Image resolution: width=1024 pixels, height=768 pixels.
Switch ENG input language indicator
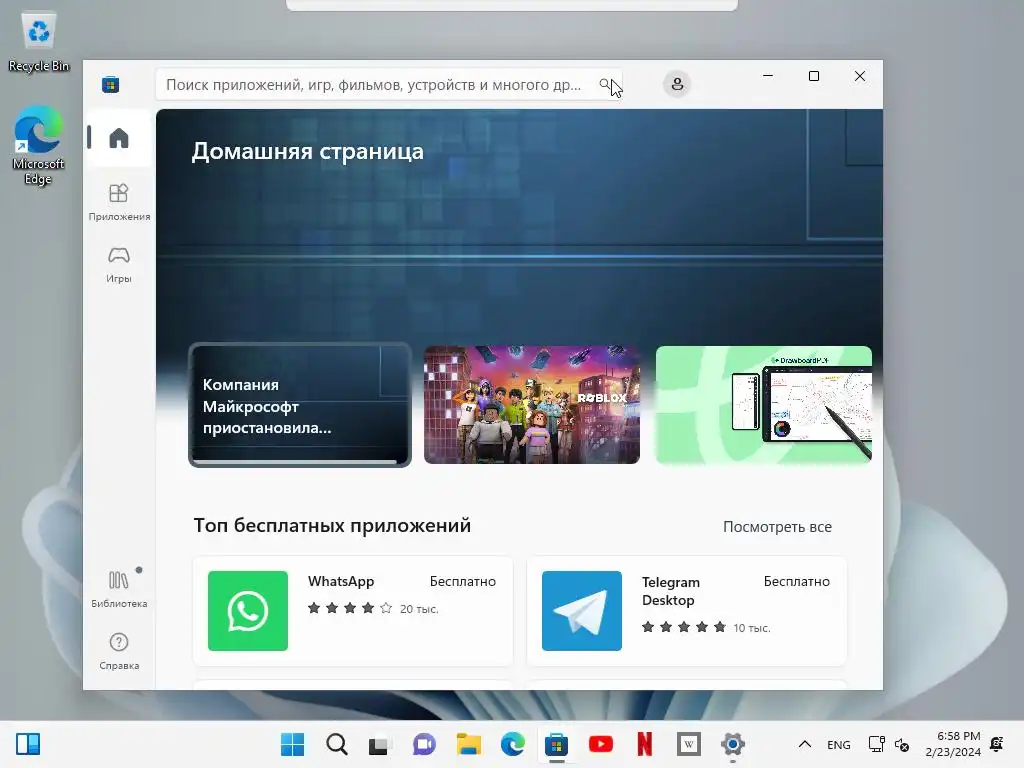[x=839, y=744]
